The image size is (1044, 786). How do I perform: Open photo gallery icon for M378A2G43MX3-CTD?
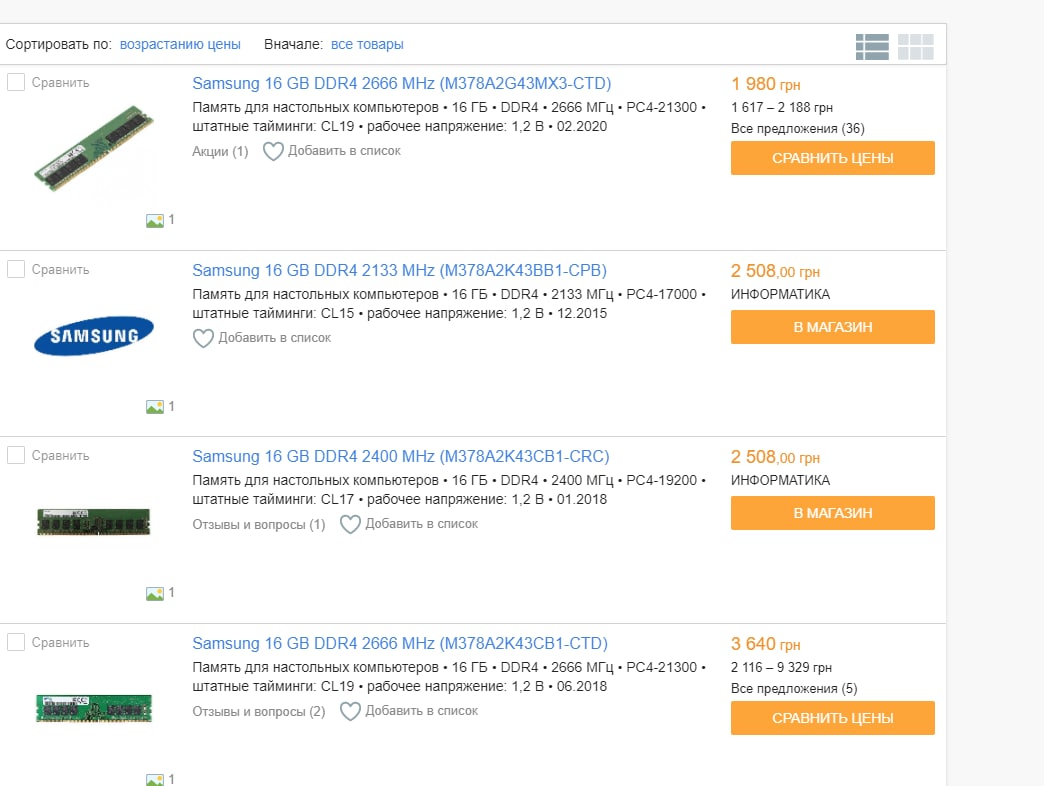click(155, 220)
